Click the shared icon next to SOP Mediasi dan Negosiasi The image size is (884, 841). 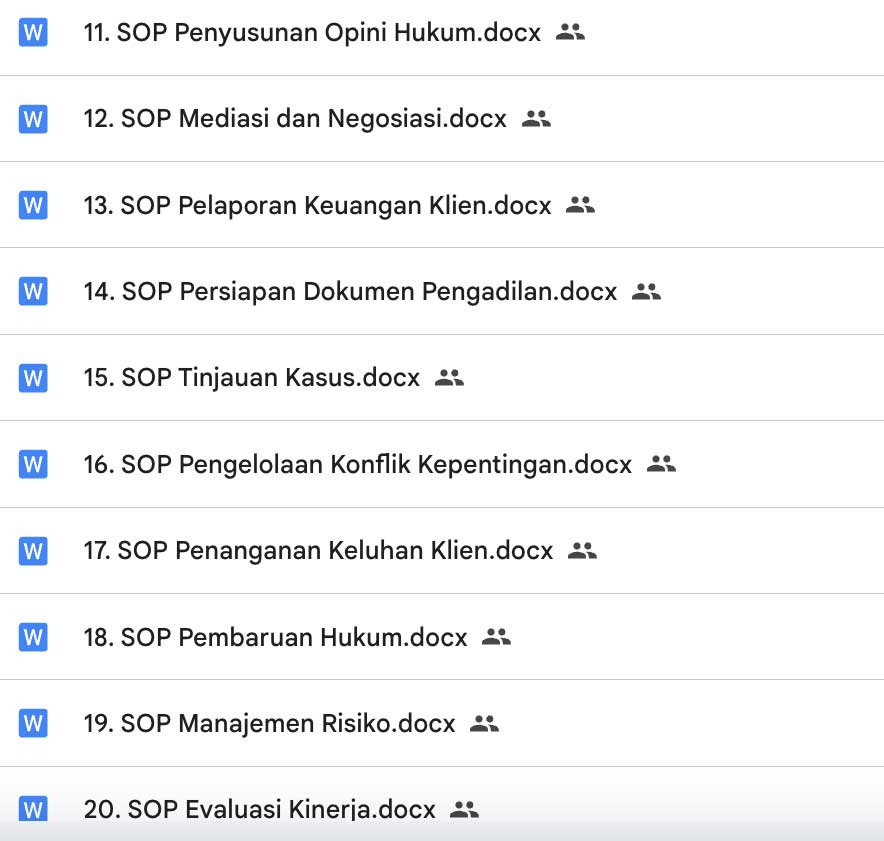click(536, 118)
